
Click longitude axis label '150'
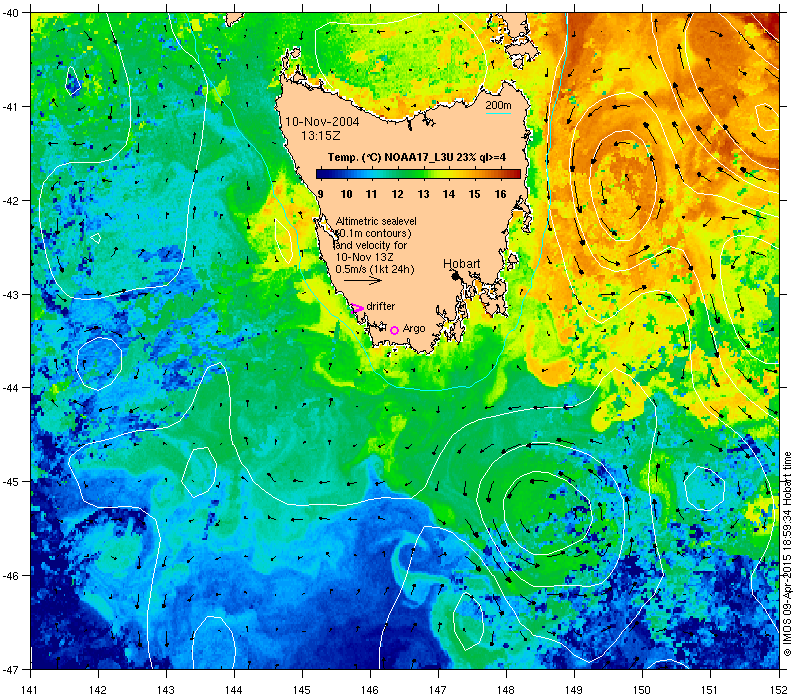point(642,690)
